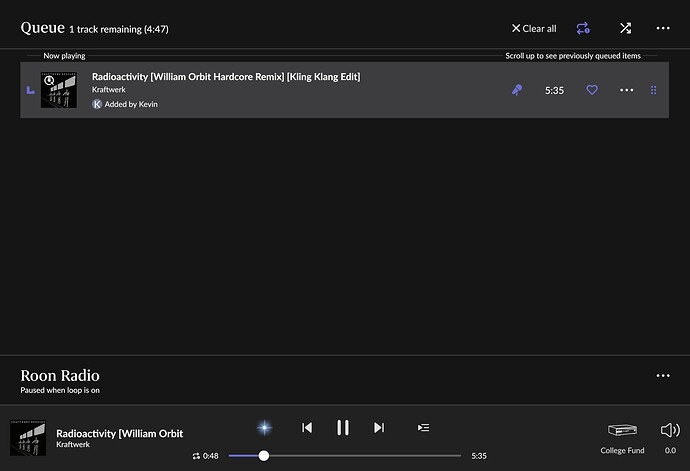Open the Queue three-dot menu
690x471 pixels.
663,28
